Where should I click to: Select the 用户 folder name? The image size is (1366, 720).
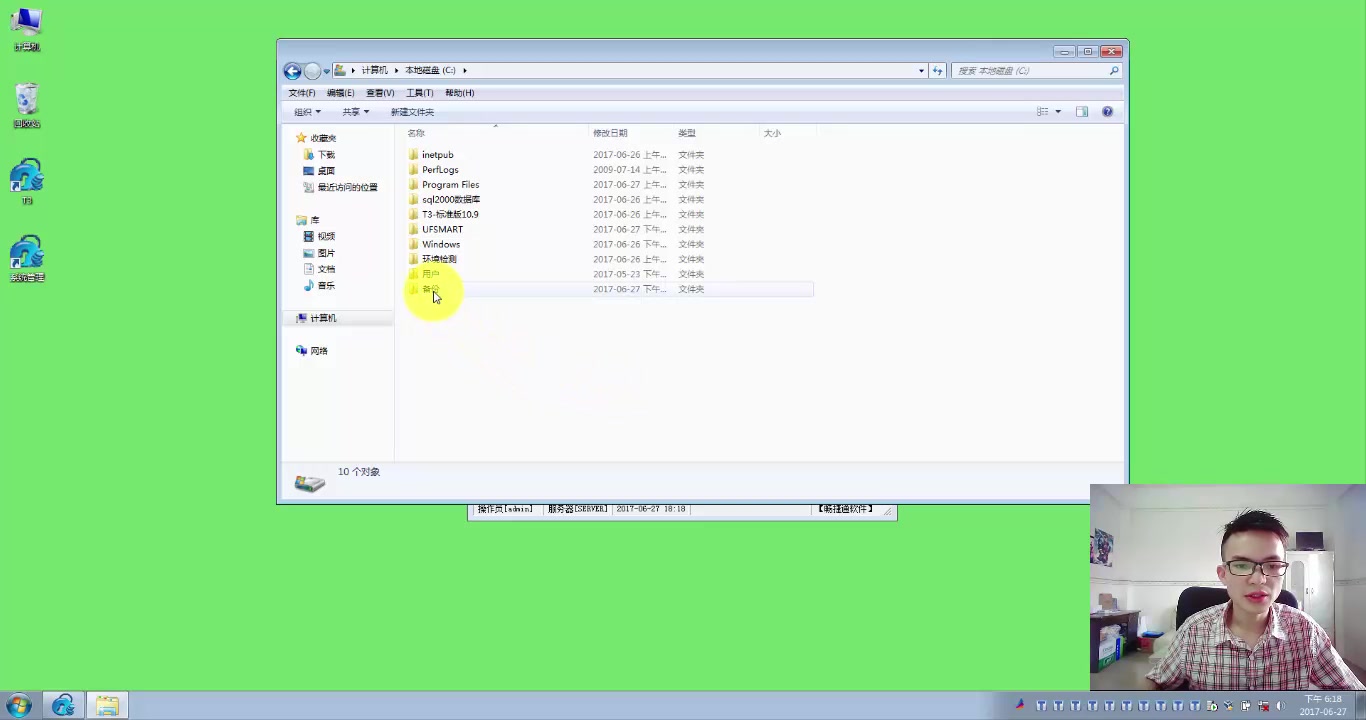(x=431, y=274)
